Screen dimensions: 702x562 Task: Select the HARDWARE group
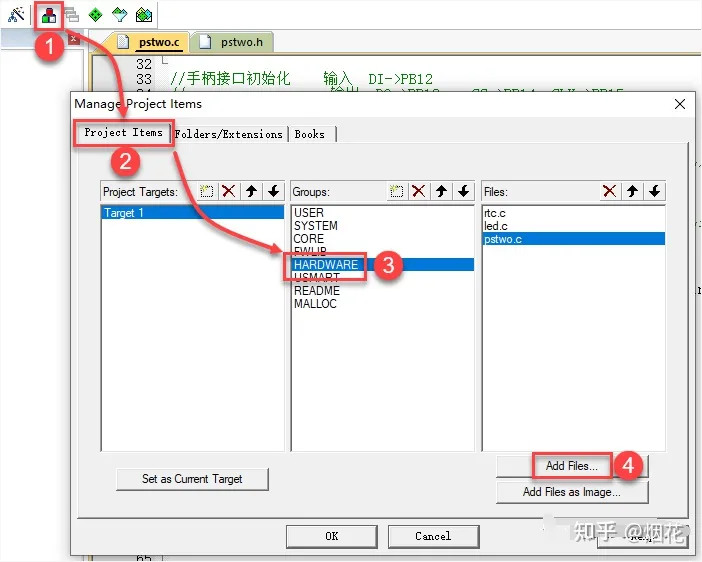coord(383,265)
